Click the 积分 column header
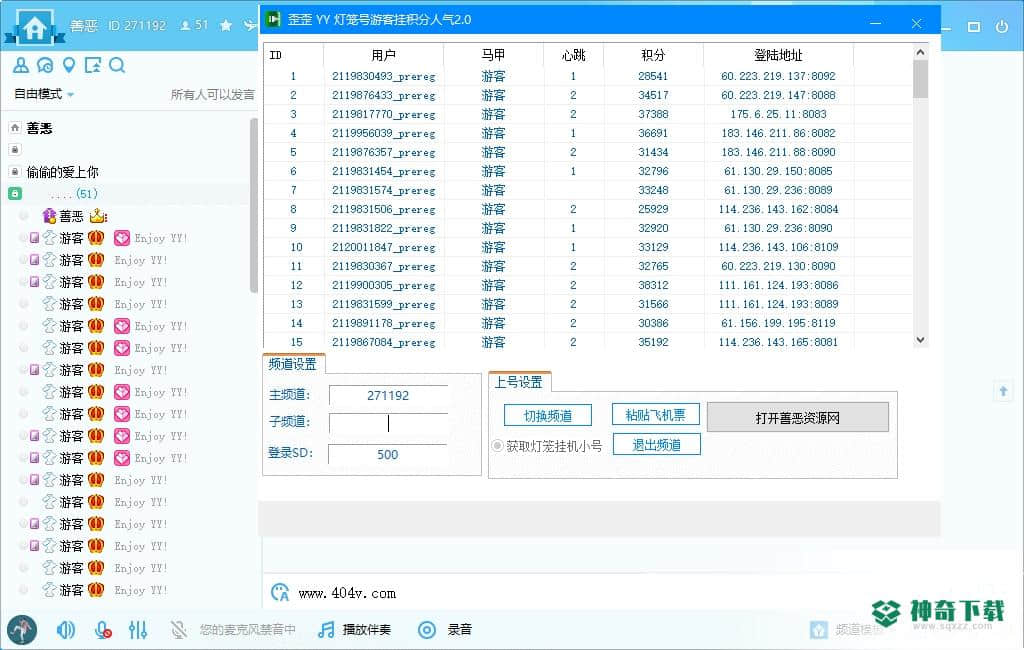The width and height of the screenshot is (1024, 650). coord(653,55)
